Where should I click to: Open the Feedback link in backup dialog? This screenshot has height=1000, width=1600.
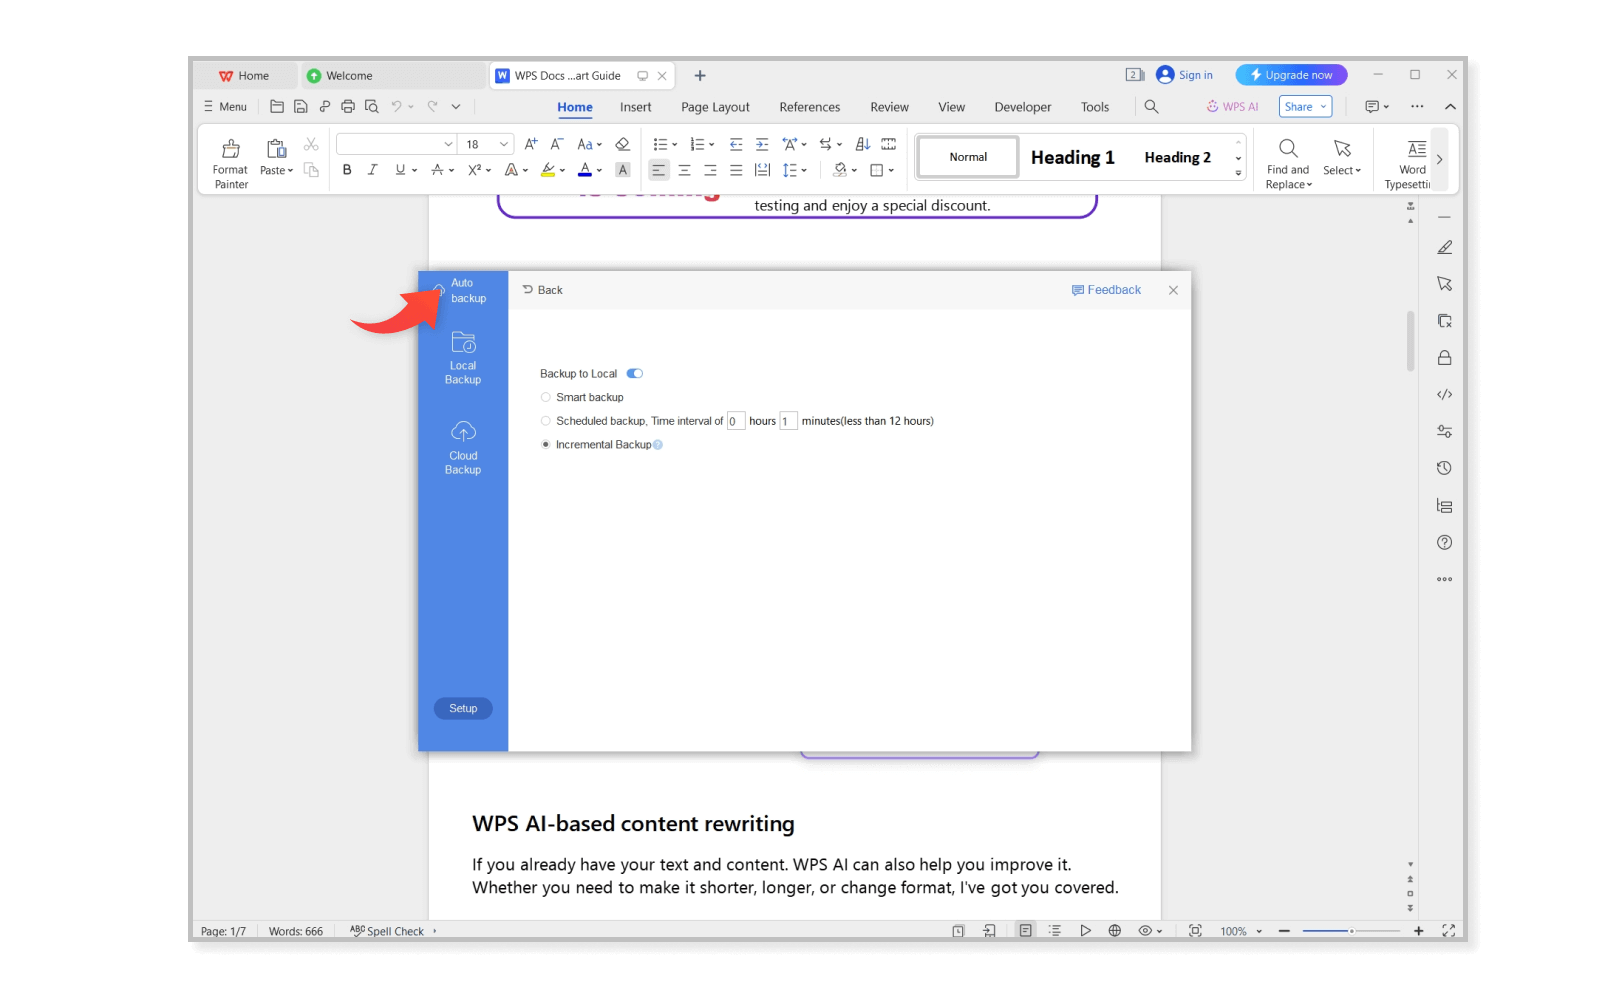(x=1106, y=289)
